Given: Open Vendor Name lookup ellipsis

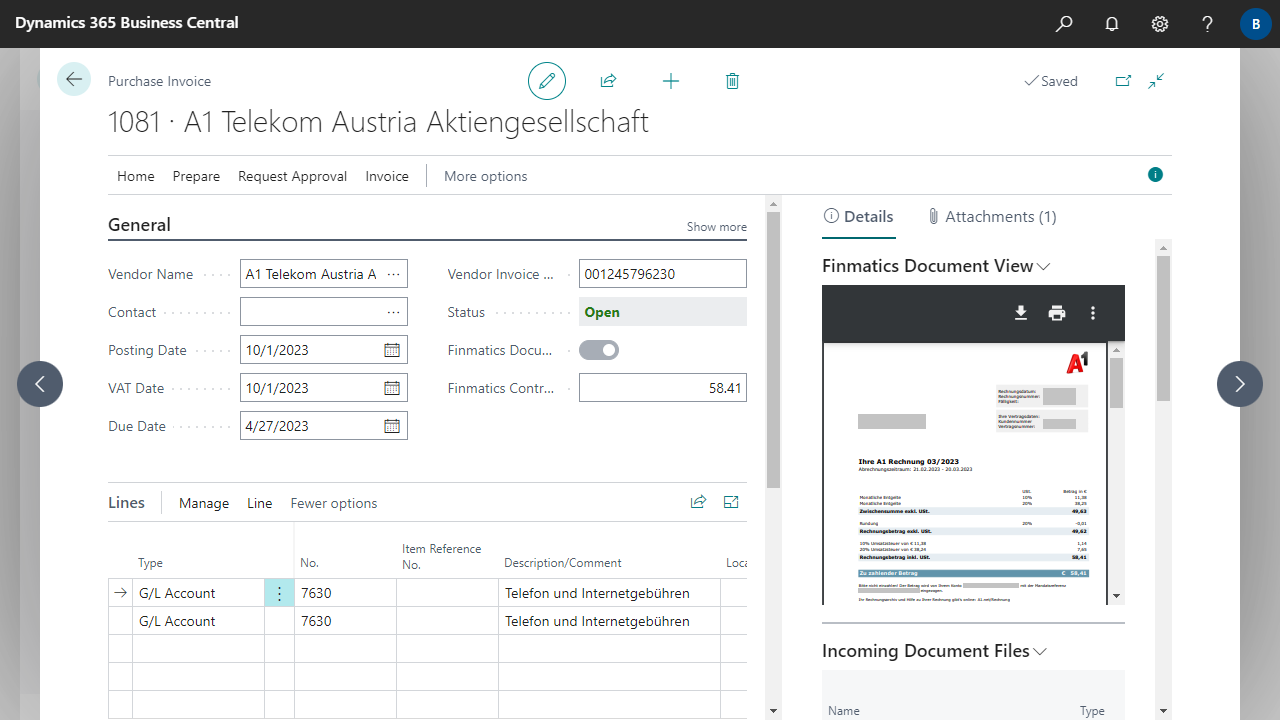Looking at the screenshot, I should 393,274.
